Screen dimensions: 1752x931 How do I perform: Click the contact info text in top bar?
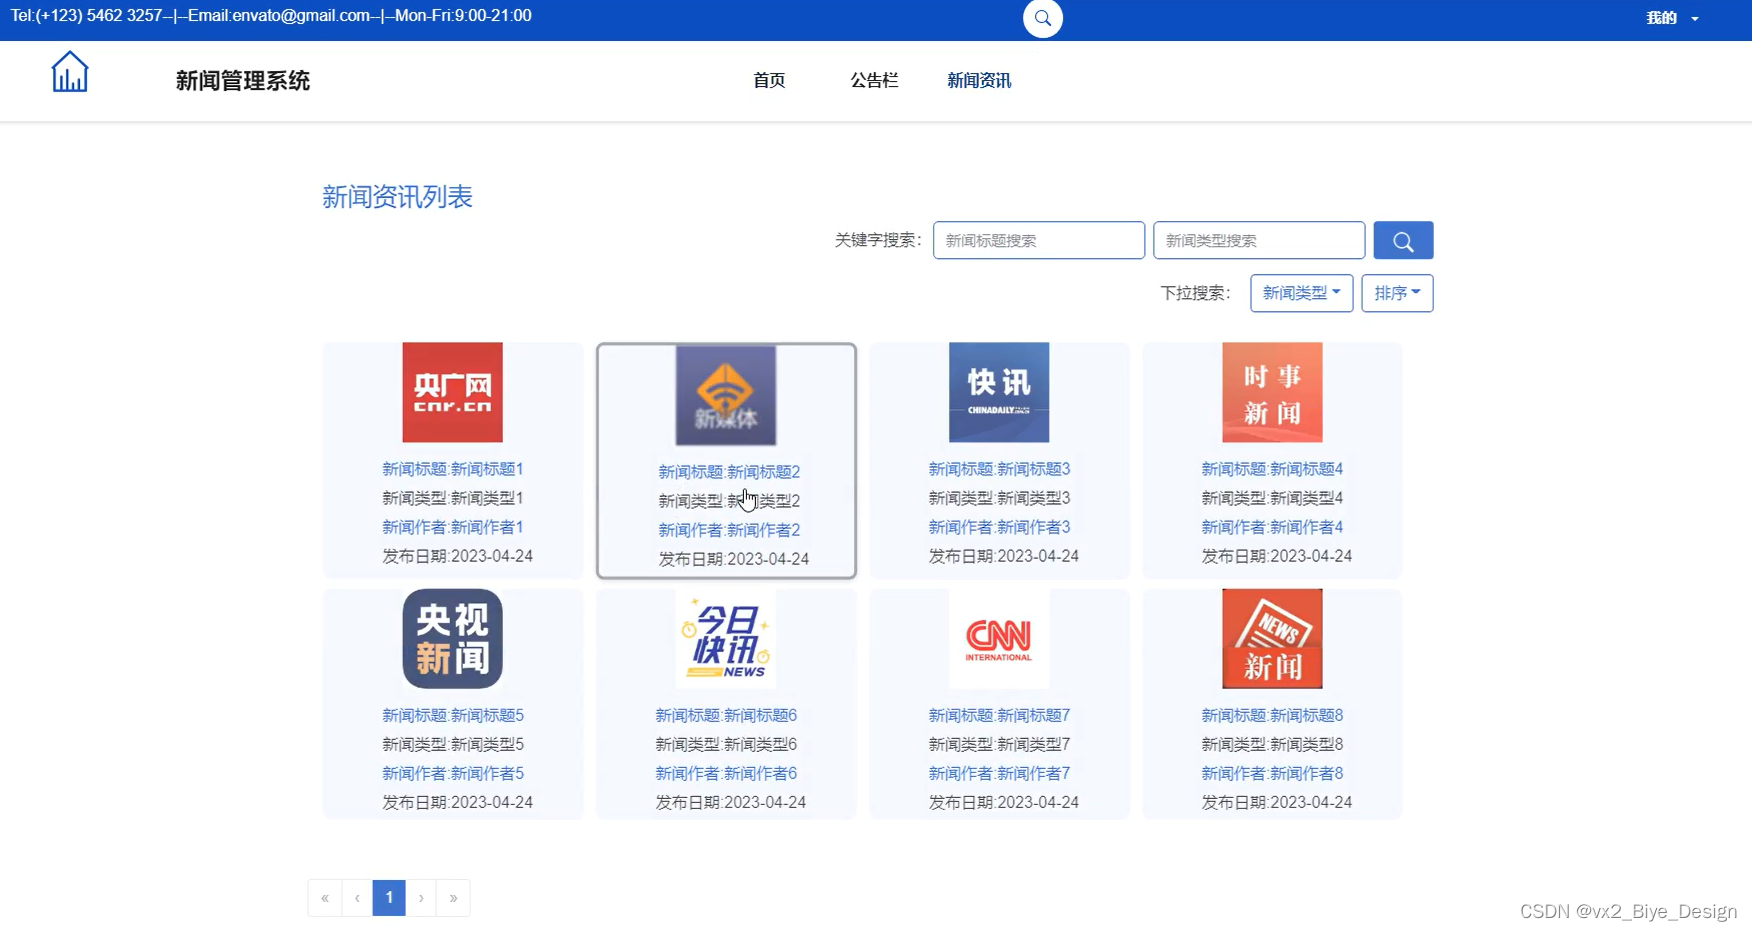pos(271,16)
